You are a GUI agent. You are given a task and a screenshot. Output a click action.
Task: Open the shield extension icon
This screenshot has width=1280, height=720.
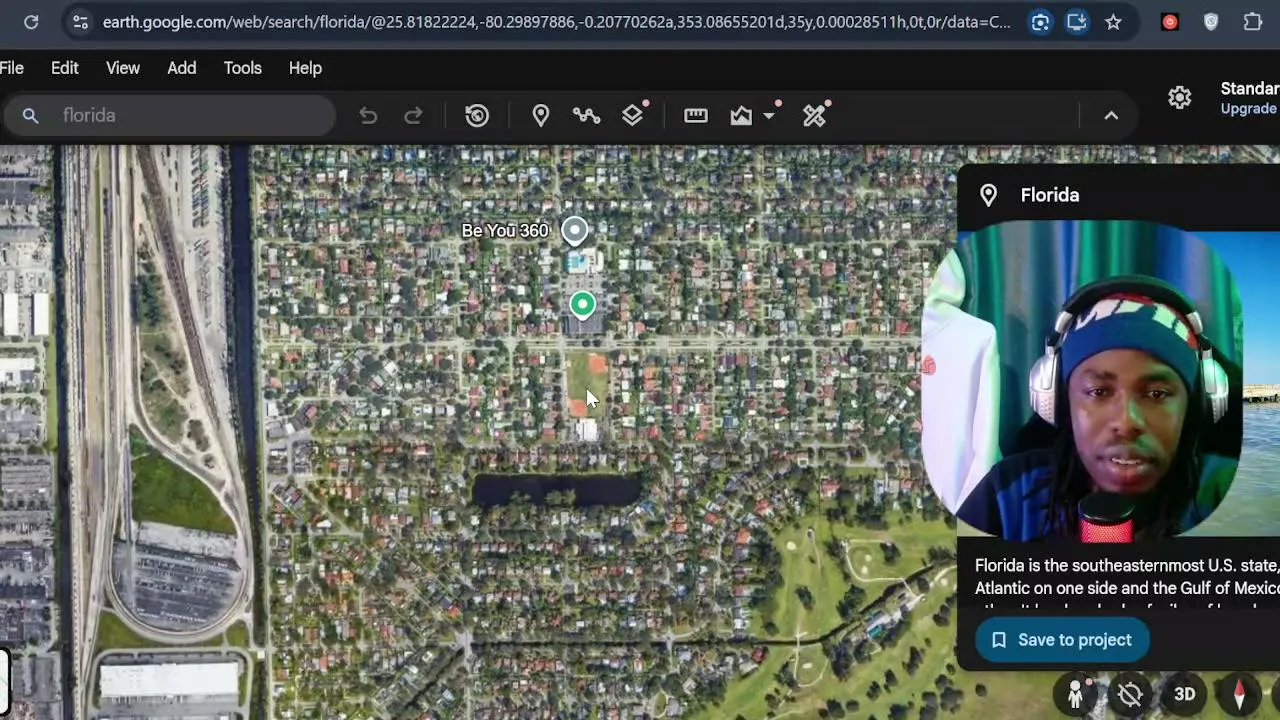[x=1211, y=22]
